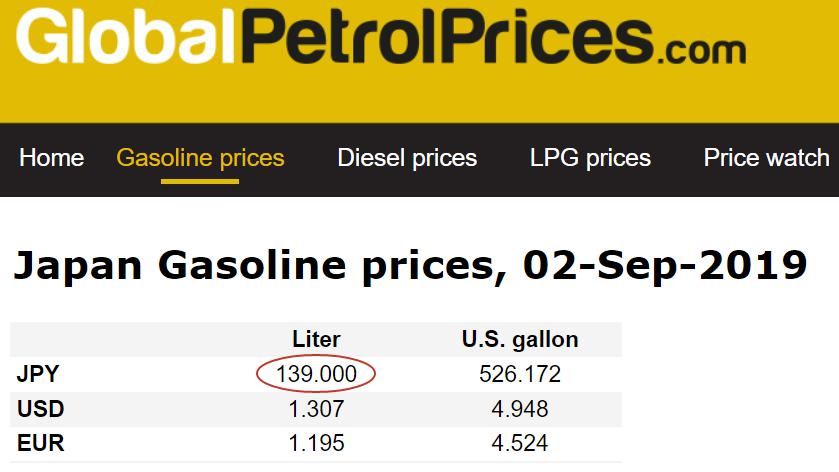Click the Liter column header
839x472 pixels.
(x=316, y=340)
